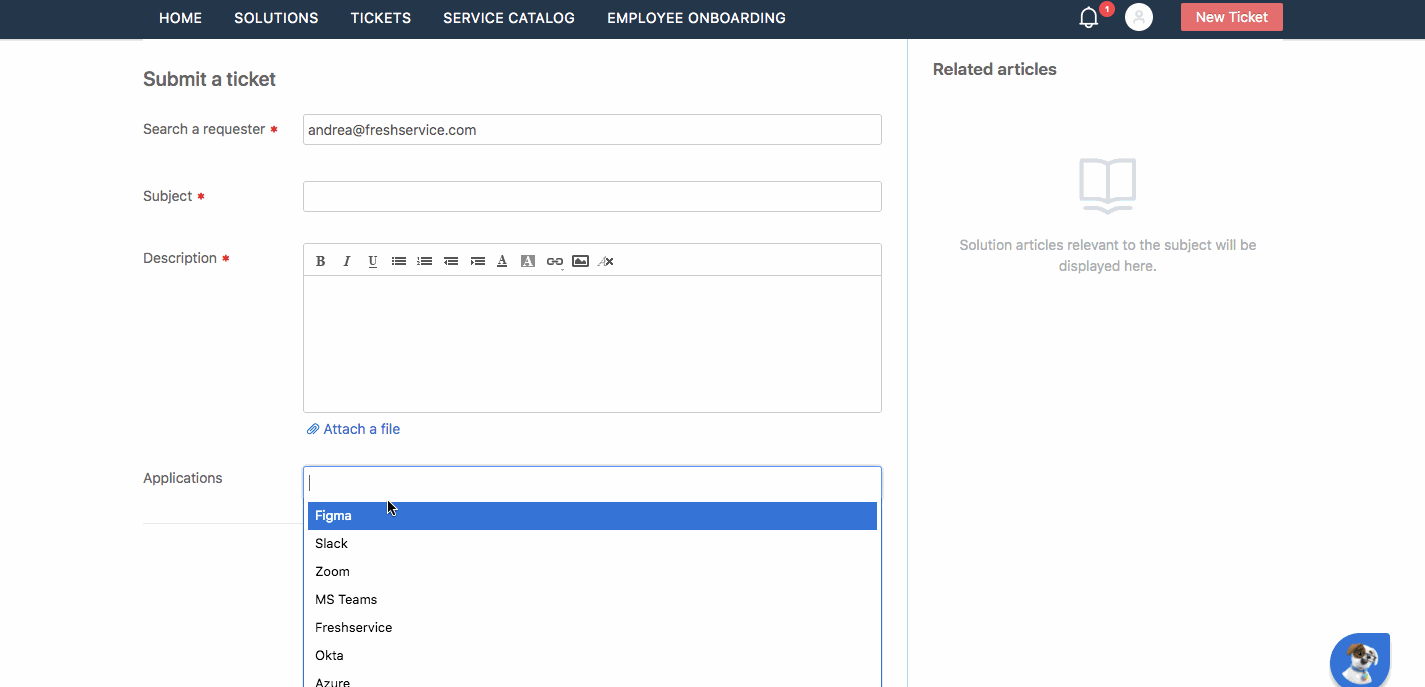Select Freshservice from the Applications list
1425x687 pixels.
[592, 628]
